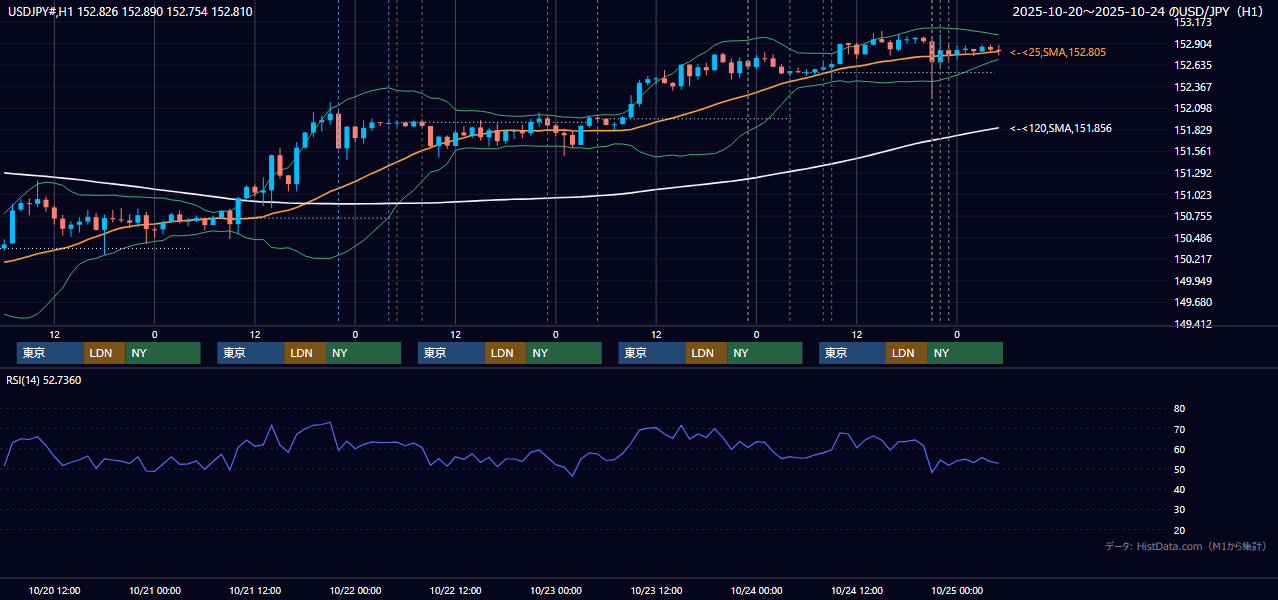Click the RSI scale value 80
The image size is (1278, 600).
(x=1179, y=409)
